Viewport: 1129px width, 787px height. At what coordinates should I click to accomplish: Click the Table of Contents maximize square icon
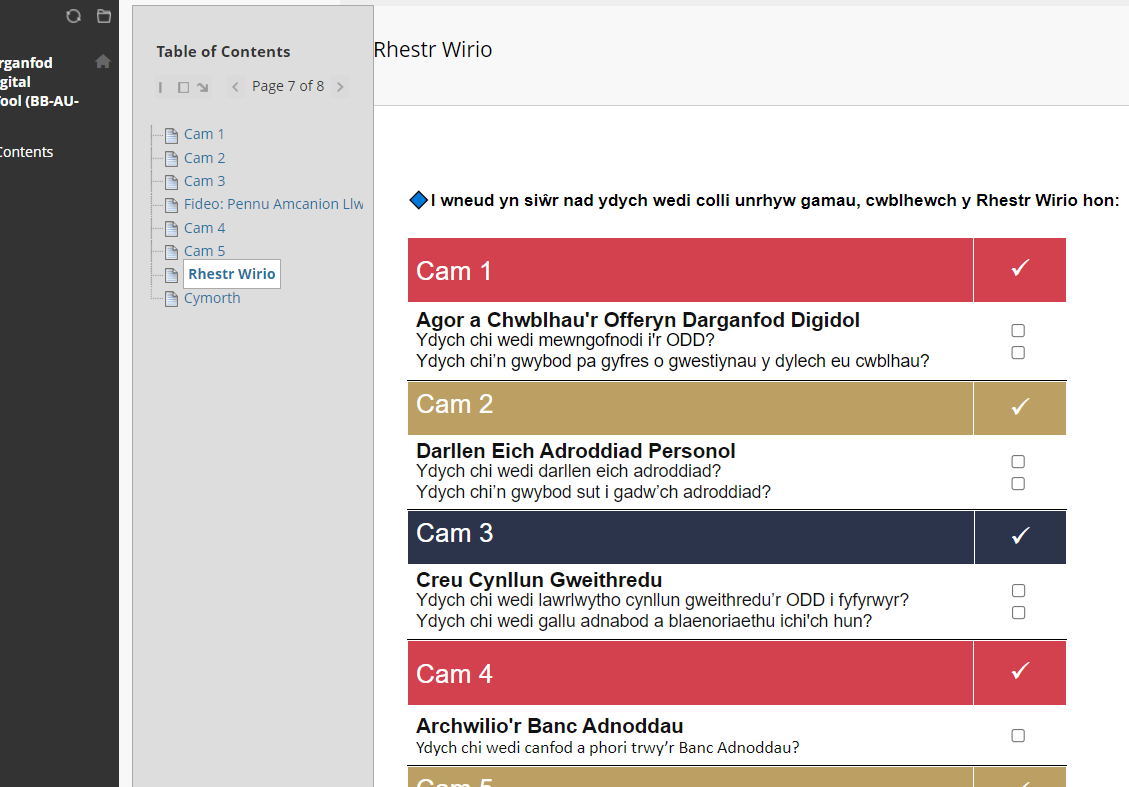(x=183, y=87)
